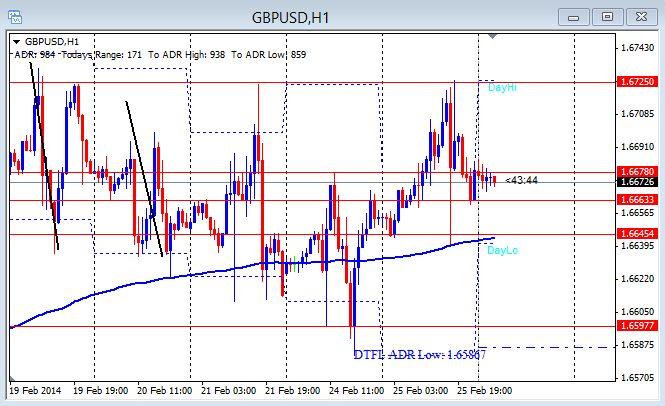Click the DayLo label
The image size is (665, 406).
[503, 250]
